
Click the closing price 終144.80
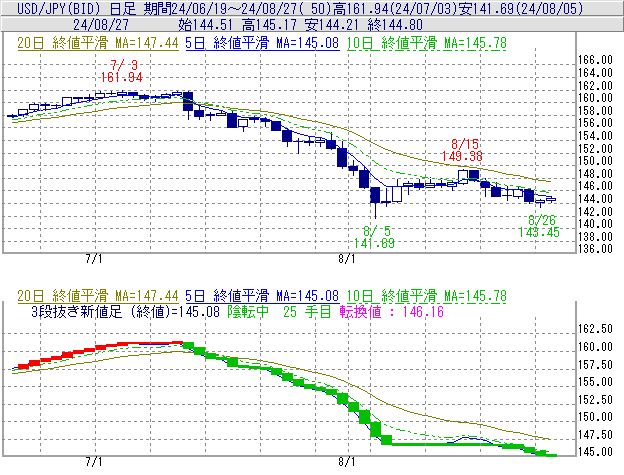395,25
